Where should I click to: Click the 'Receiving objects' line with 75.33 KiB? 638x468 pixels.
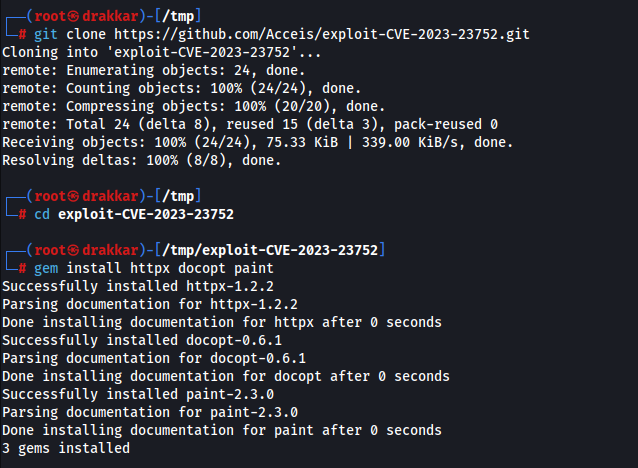click(258, 142)
